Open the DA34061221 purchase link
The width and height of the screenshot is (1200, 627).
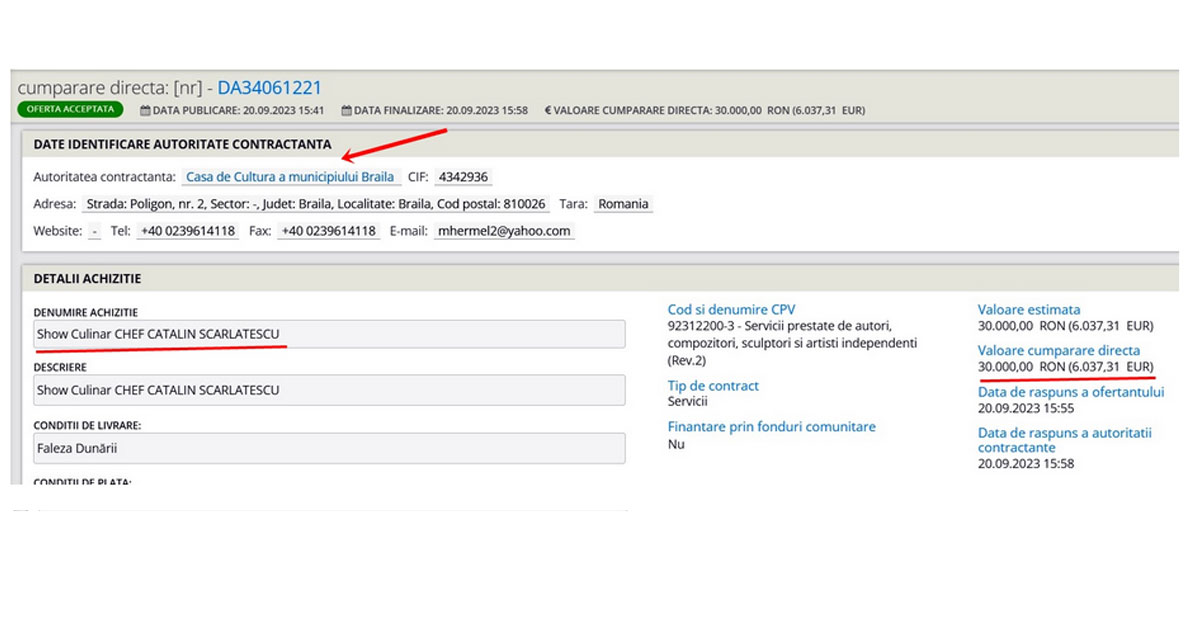[269, 88]
